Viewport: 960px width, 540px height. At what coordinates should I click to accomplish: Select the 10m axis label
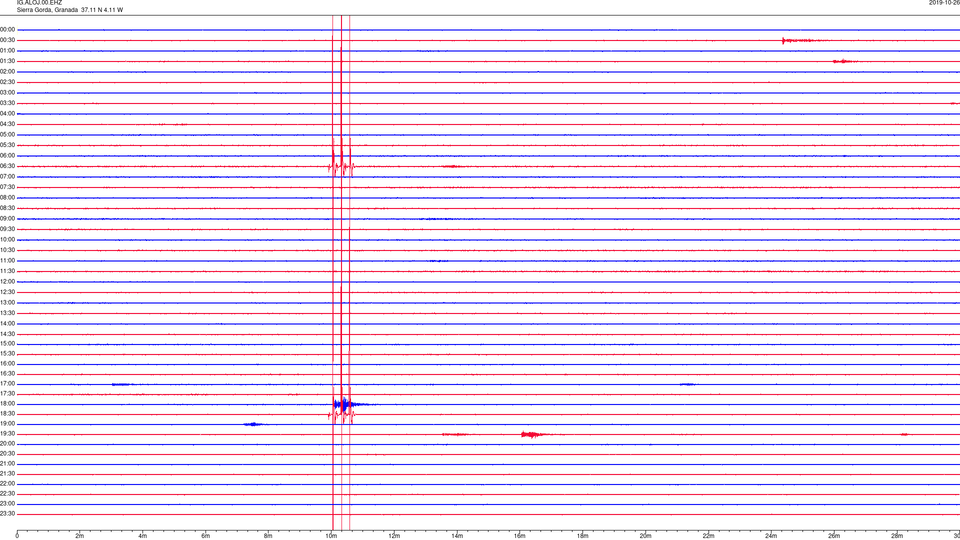click(x=331, y=536)
